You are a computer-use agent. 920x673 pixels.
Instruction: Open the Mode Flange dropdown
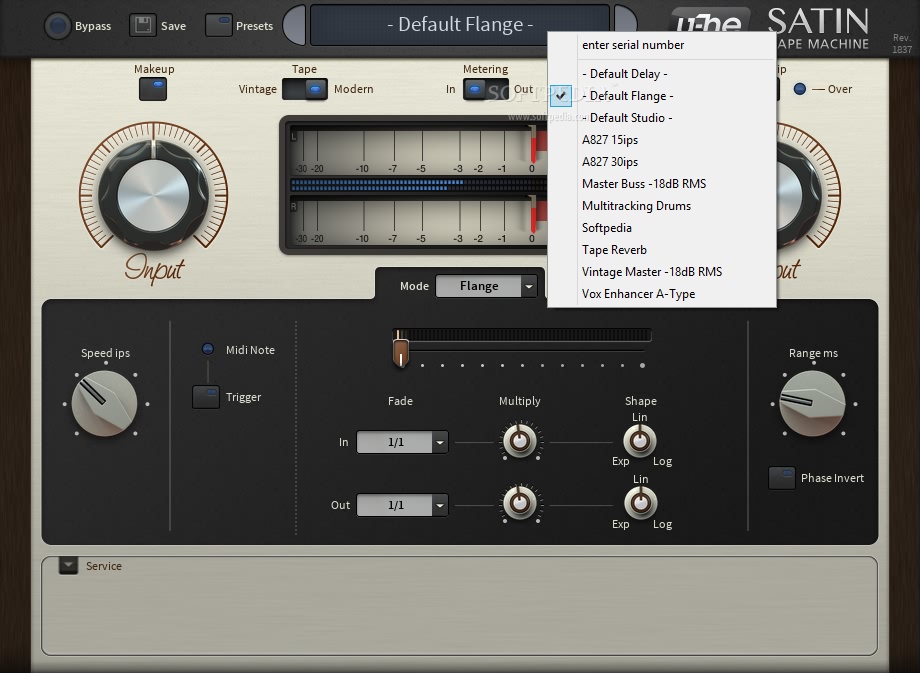pyautogui.click(x=486, y=286)
